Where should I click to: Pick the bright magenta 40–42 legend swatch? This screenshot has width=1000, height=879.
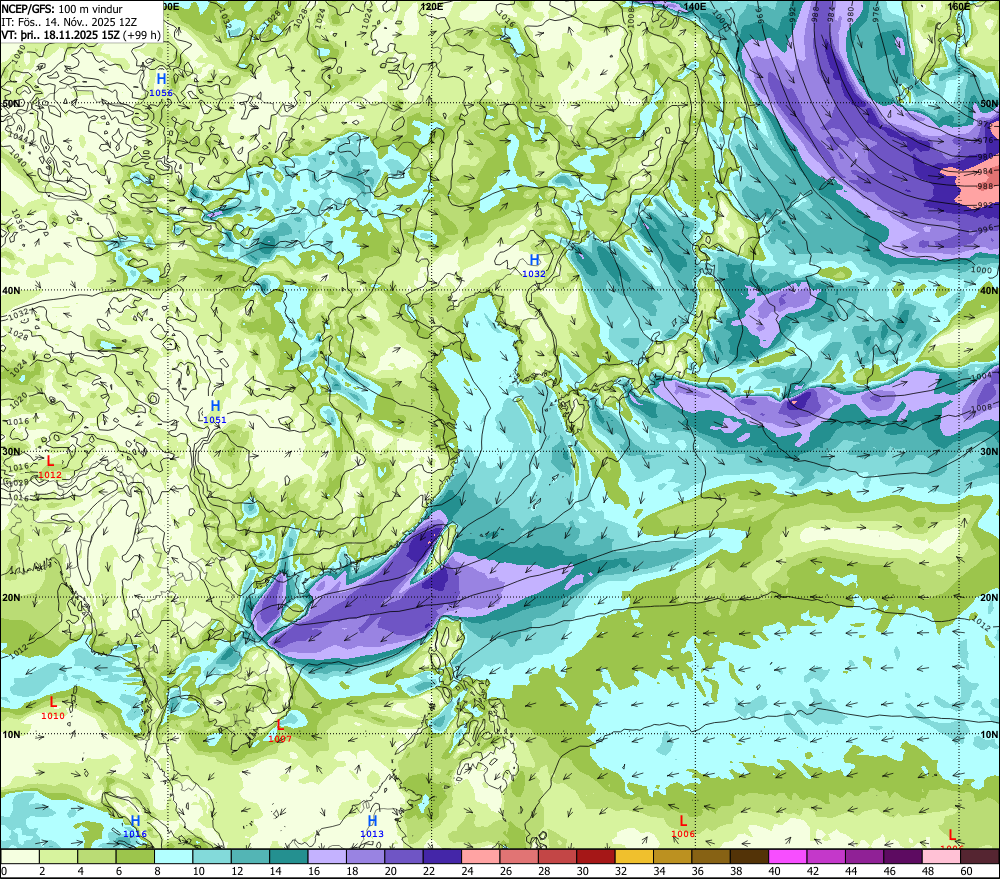[788, 857]
